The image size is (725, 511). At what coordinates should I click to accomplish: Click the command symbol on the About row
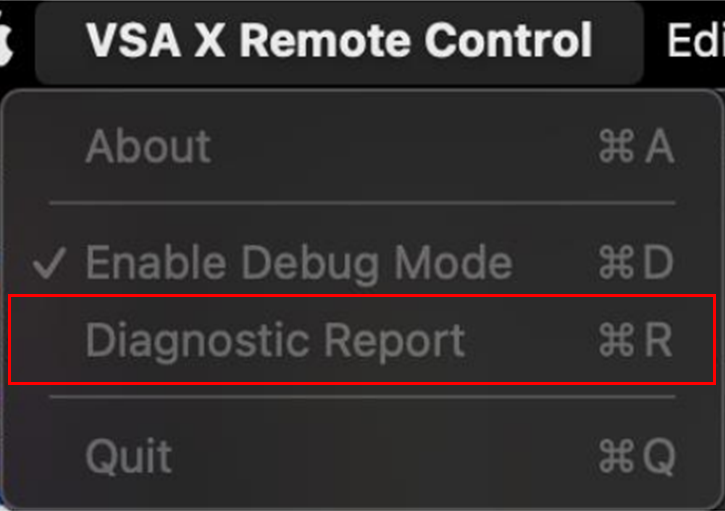pyautogui.click(x=616, y=147)
